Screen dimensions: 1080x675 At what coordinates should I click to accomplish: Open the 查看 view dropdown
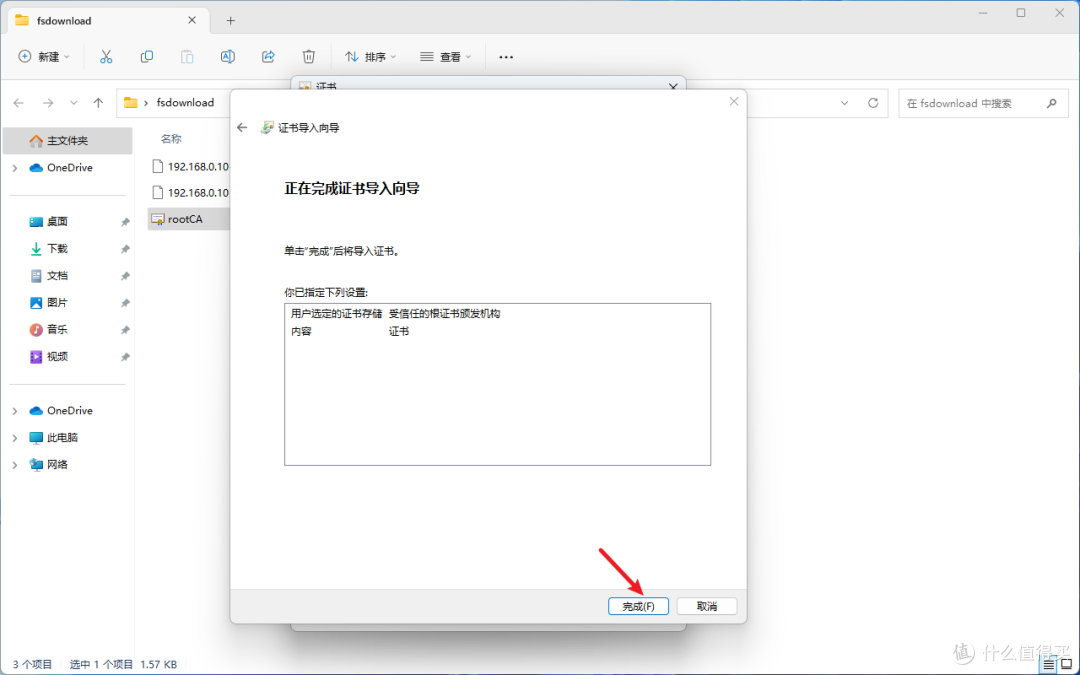(x=446, y=57)
